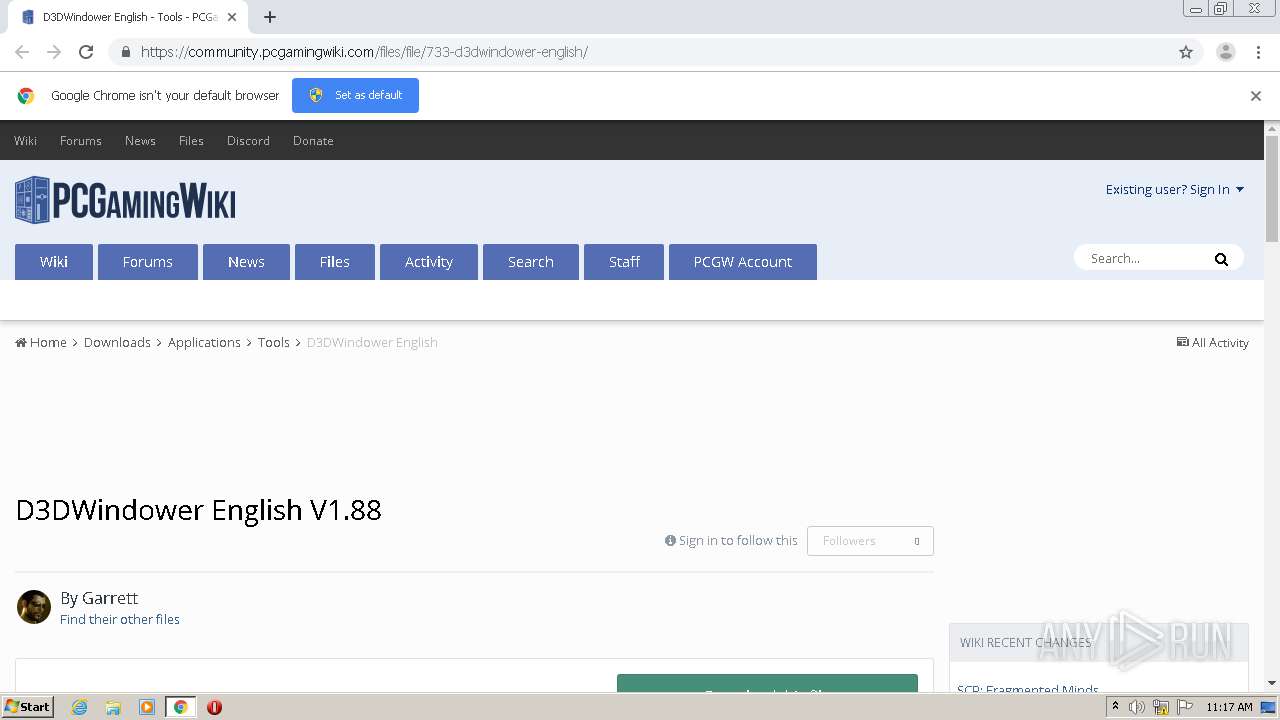Open Files in the top dark bar
1280x720 pixels.
[191, 141]
